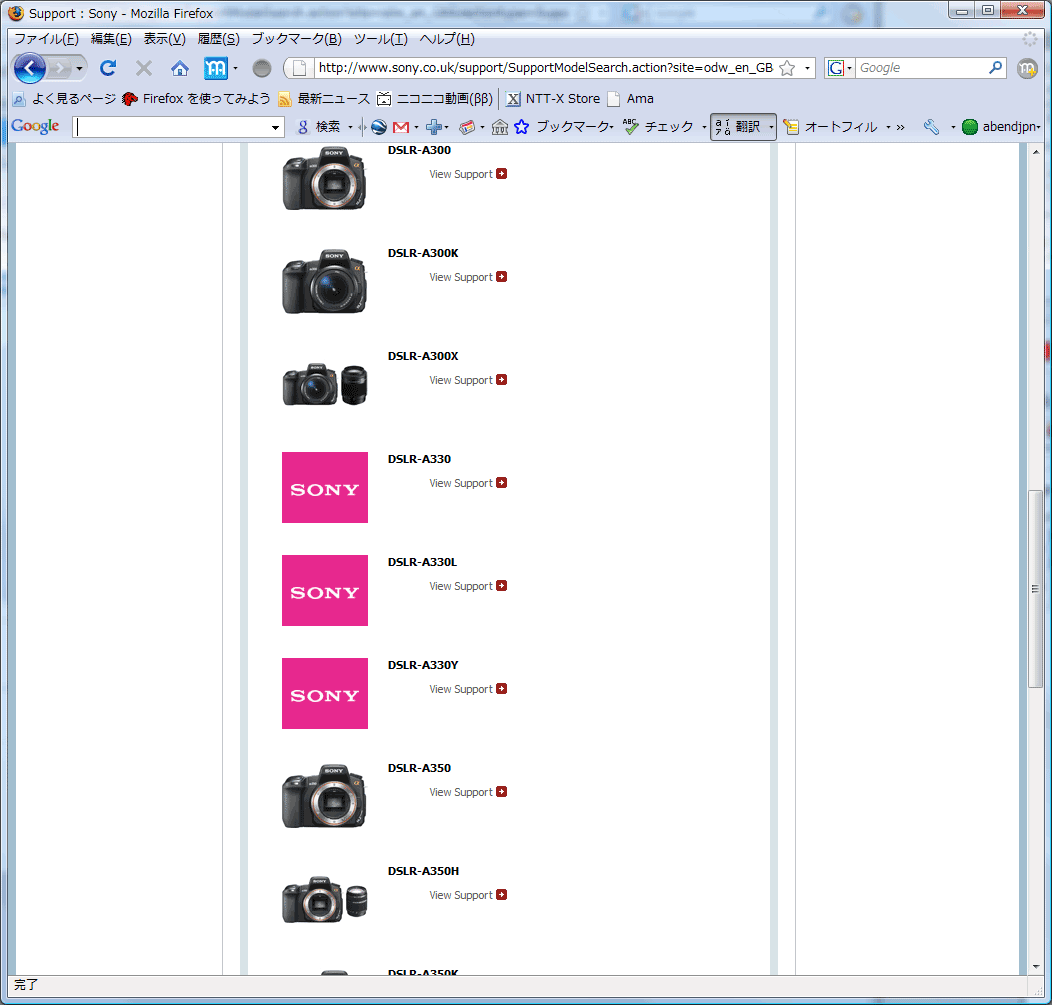Open the NTT-X Store bookmark

tap(553, 99)
